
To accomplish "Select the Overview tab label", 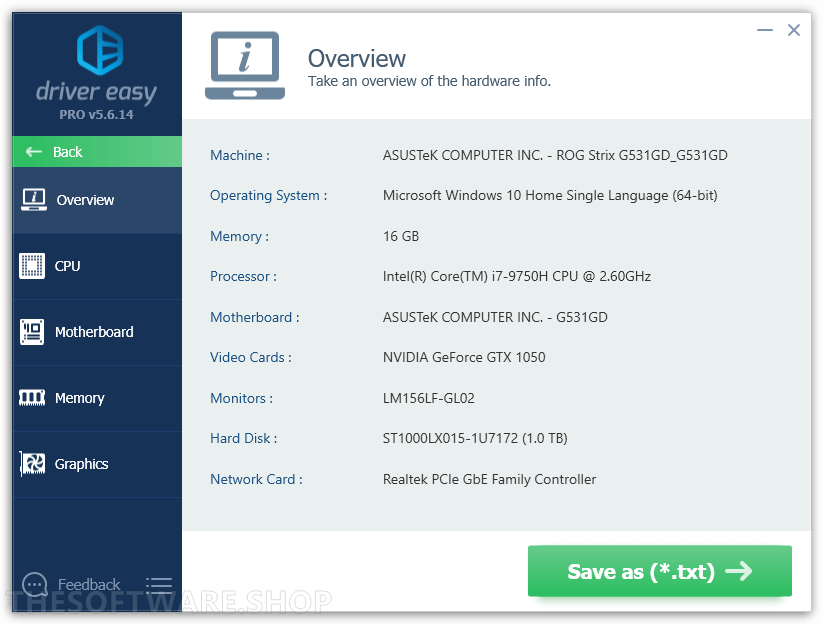I will point(85,200).
